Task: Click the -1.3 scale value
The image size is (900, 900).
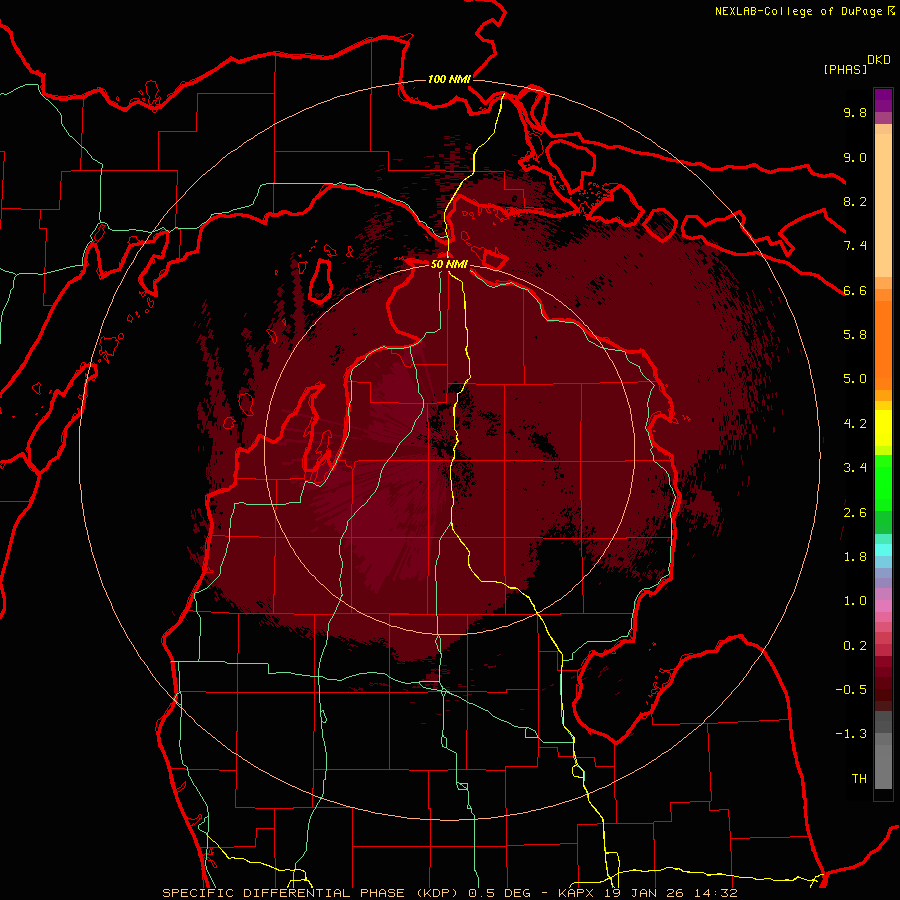Action: click(851, 734)
